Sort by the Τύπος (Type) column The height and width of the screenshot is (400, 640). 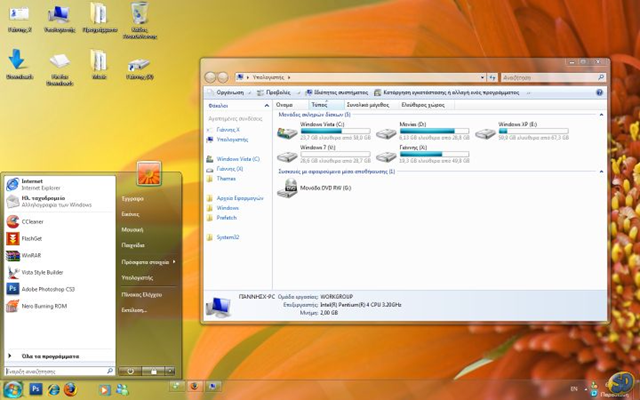(327, 105)
